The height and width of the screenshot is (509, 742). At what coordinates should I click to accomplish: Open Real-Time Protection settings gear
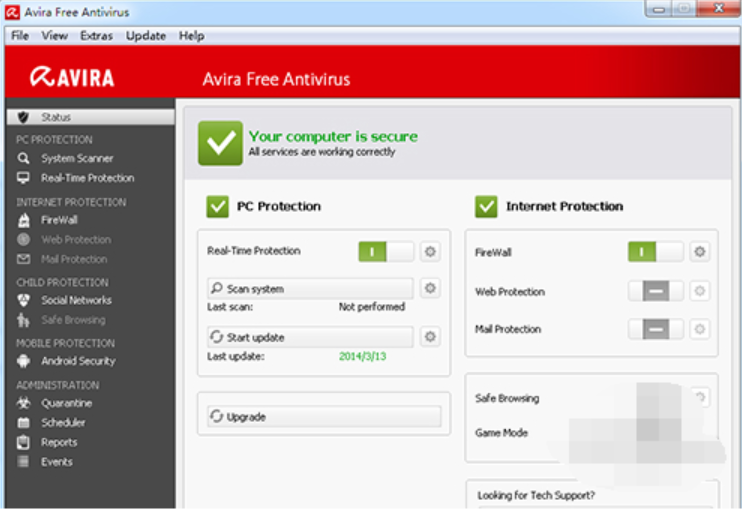tap(430, 252)
